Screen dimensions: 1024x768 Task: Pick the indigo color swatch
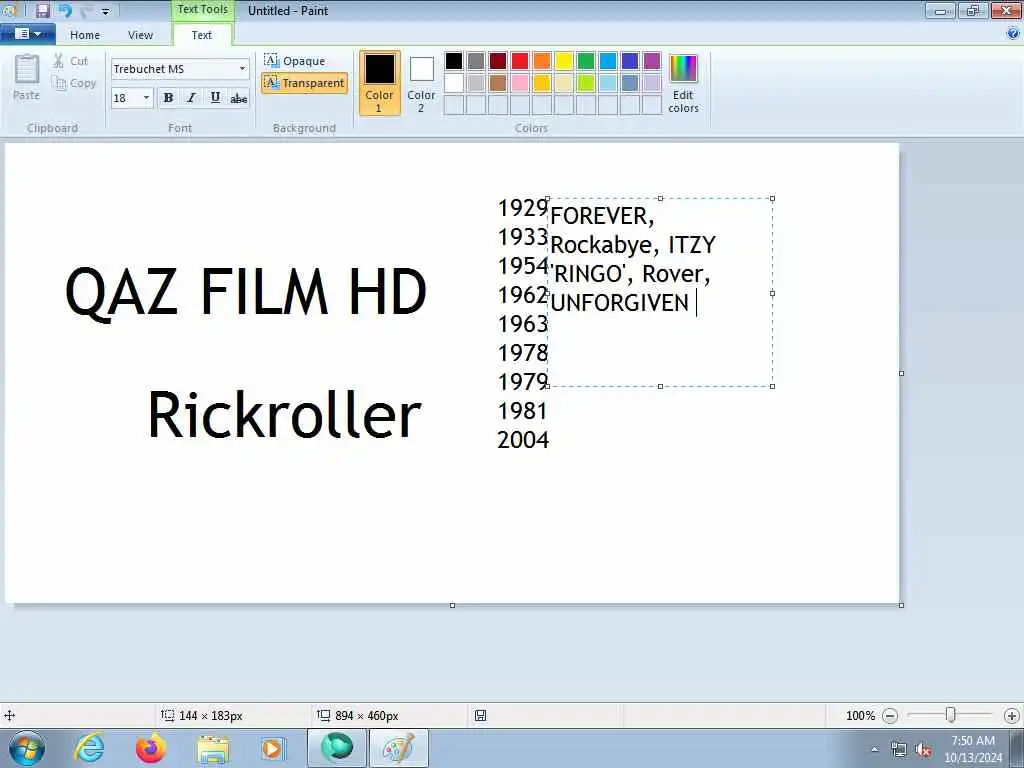pos(630,61)
